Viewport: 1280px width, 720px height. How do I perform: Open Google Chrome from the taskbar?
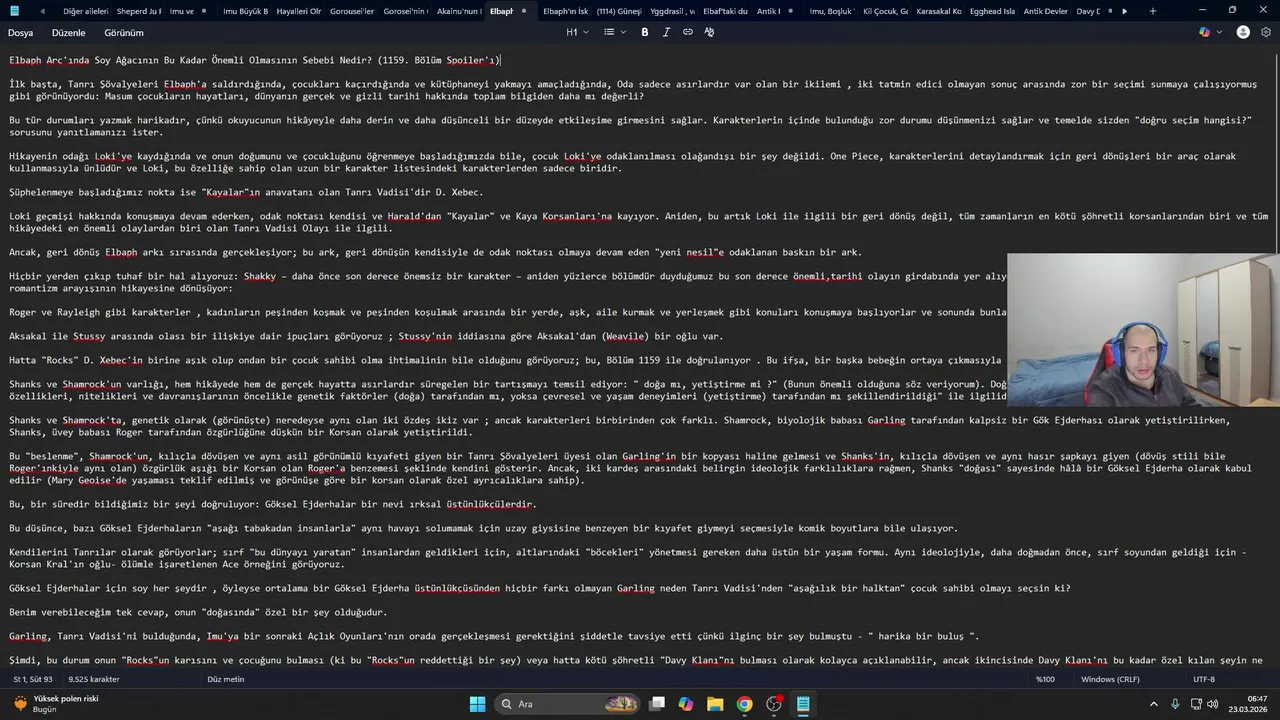pos(744,704)
